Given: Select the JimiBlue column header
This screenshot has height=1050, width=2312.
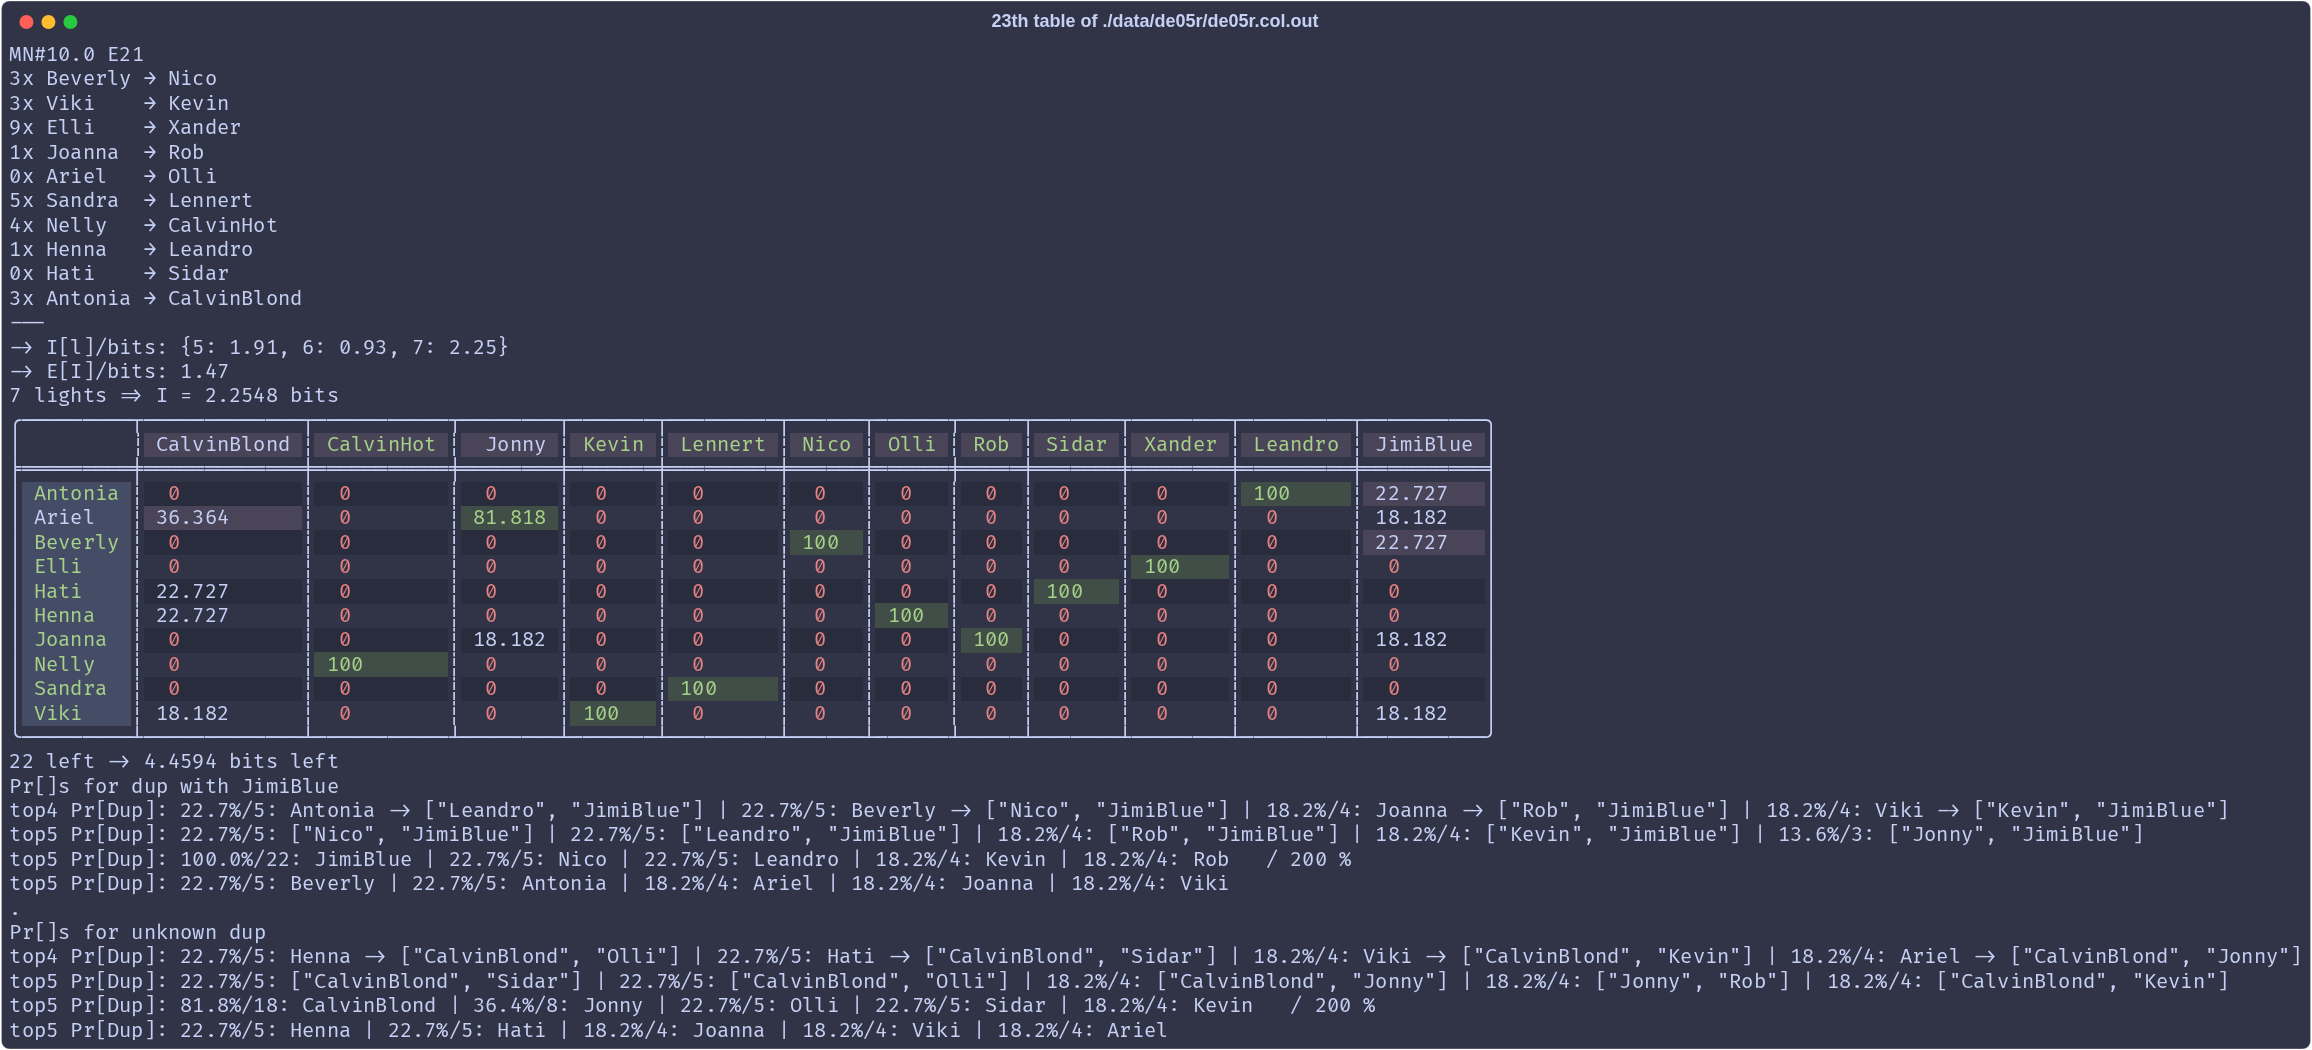Looking at the screenshot, I should pyautogui.click(x=1423, y=445).
